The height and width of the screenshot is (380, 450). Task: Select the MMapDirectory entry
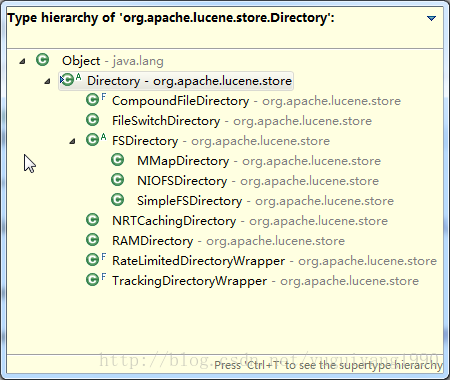click(259, 161)
